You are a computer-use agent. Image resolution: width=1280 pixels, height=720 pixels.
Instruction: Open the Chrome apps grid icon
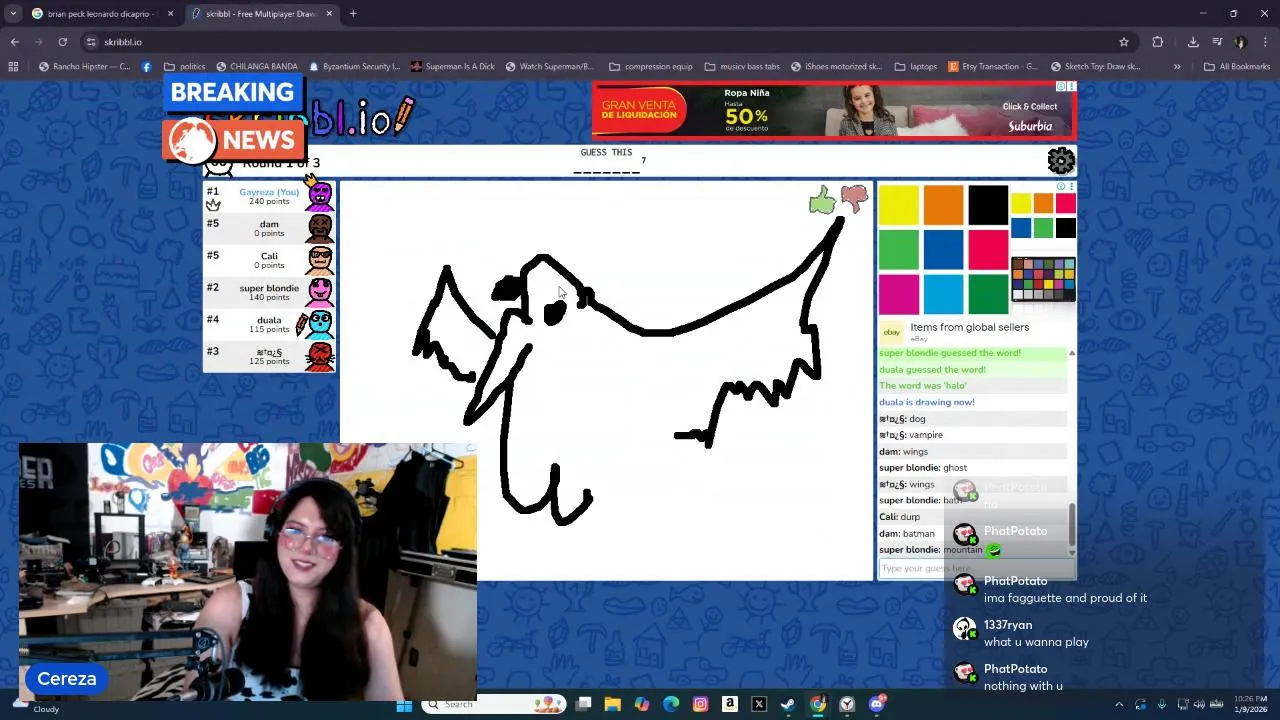[13, 67]
